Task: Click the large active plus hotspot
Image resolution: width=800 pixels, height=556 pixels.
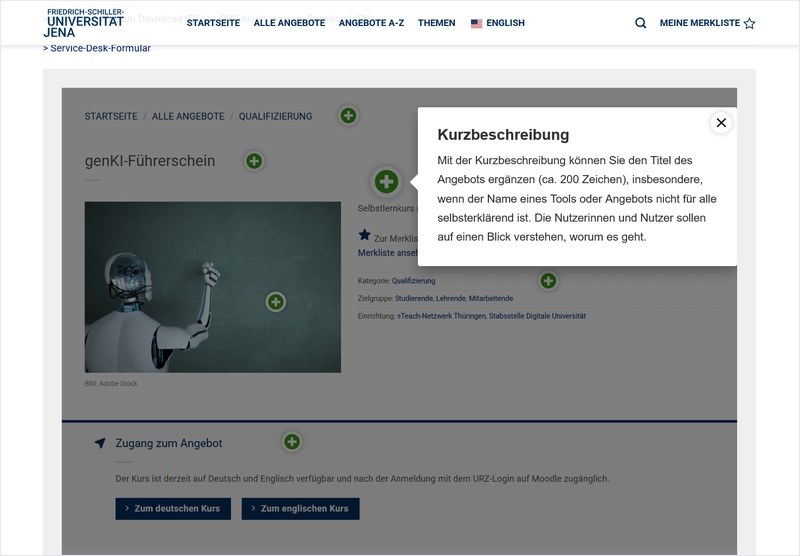Action: pyautogui.click(x=386, y=181)
